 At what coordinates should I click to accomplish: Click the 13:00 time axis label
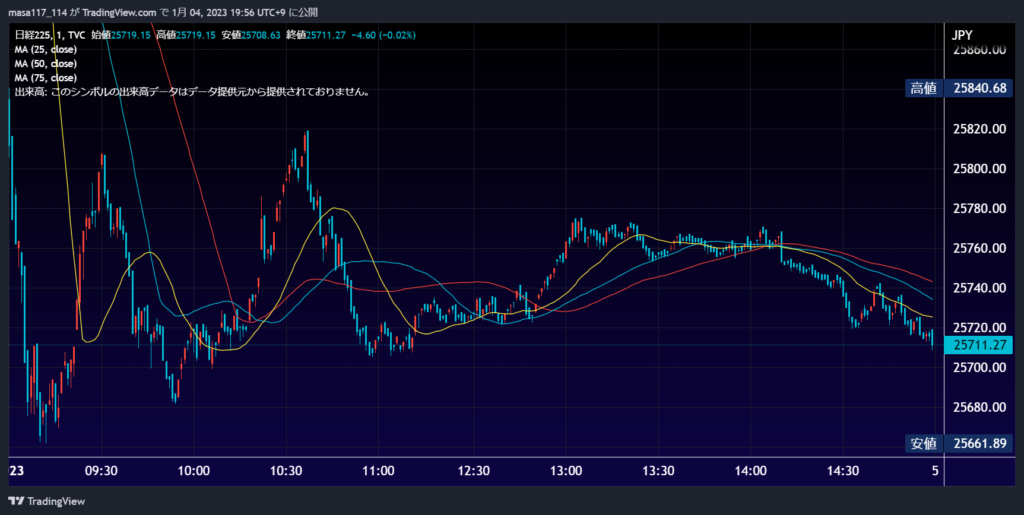[564, 471]
